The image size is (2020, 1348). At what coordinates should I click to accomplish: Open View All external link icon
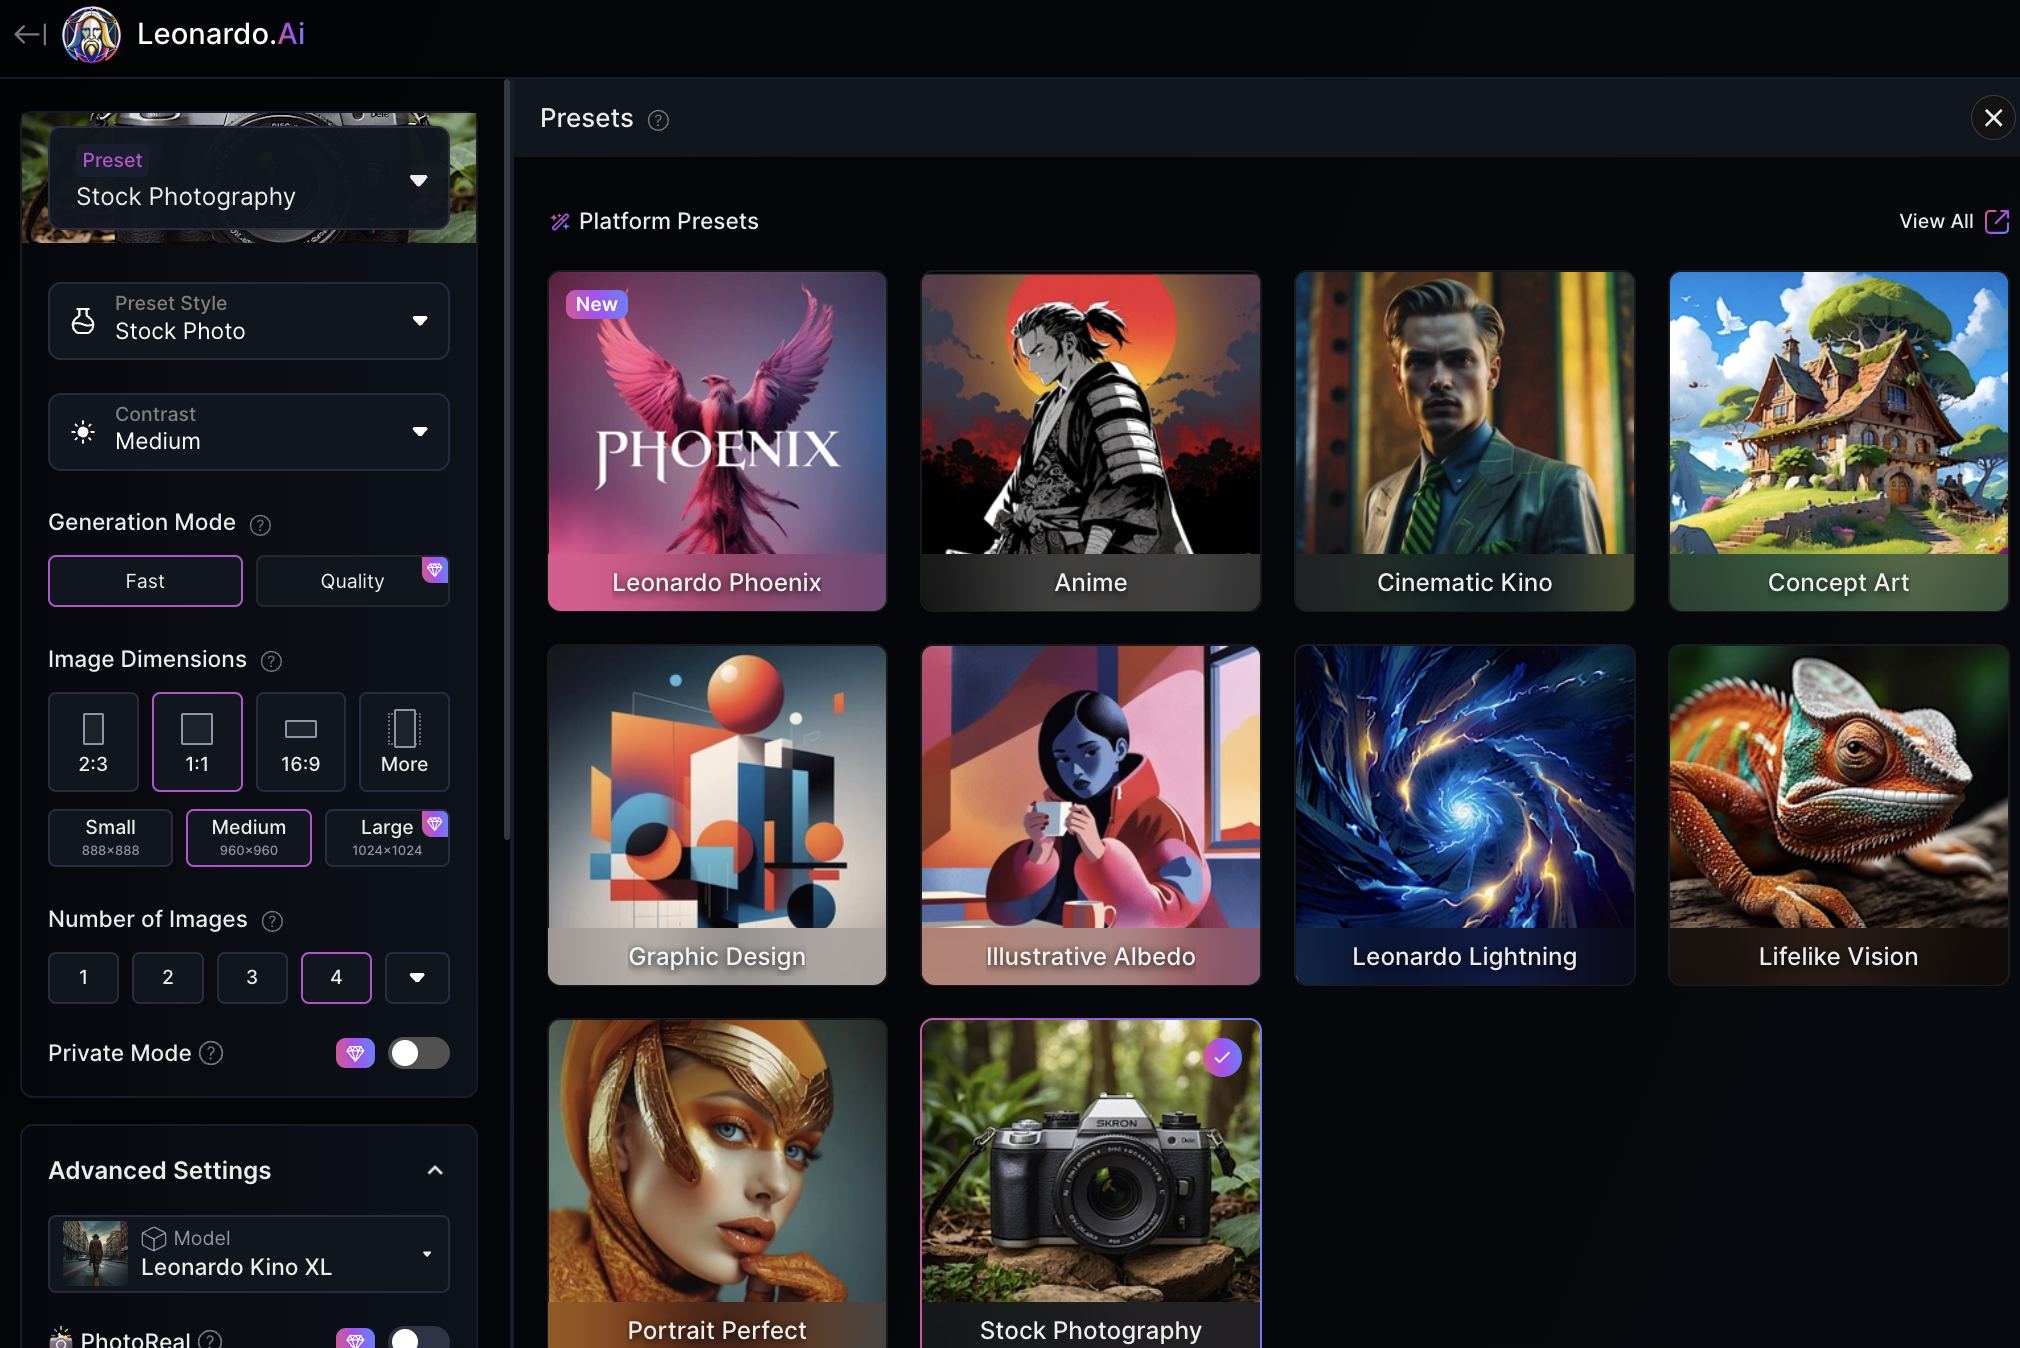[x=1996, y=221]
